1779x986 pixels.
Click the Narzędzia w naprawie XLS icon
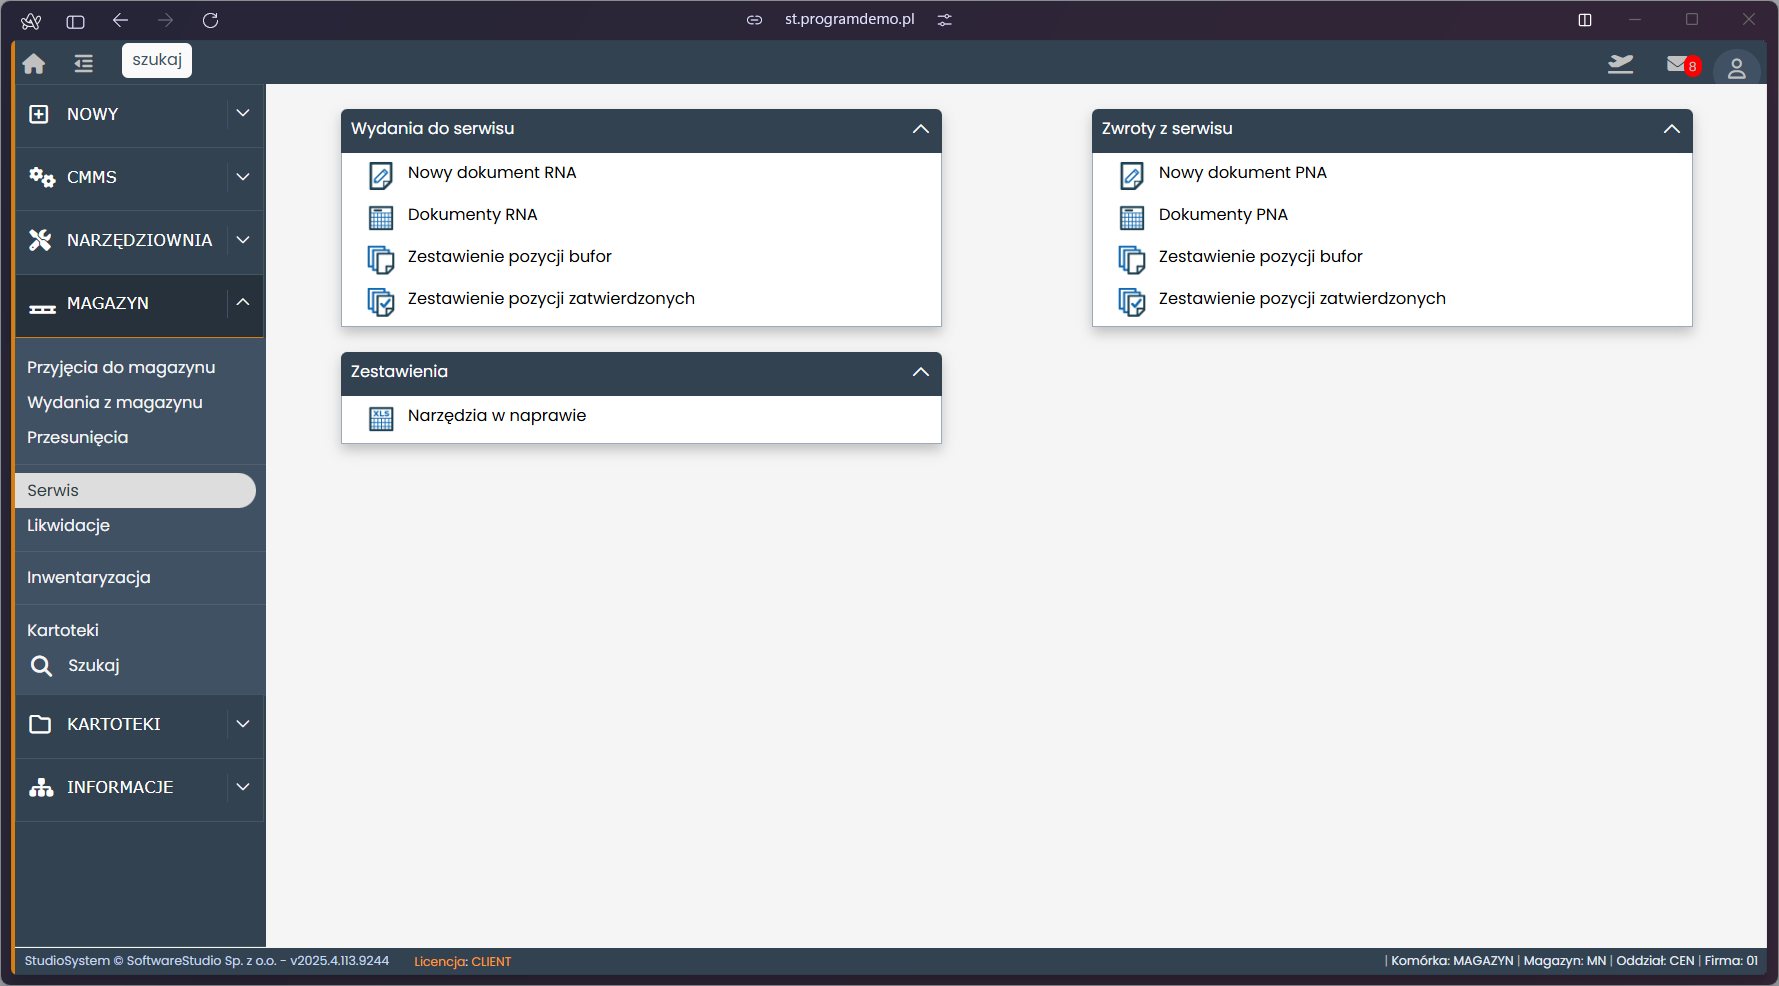click(x=381, y=418)
